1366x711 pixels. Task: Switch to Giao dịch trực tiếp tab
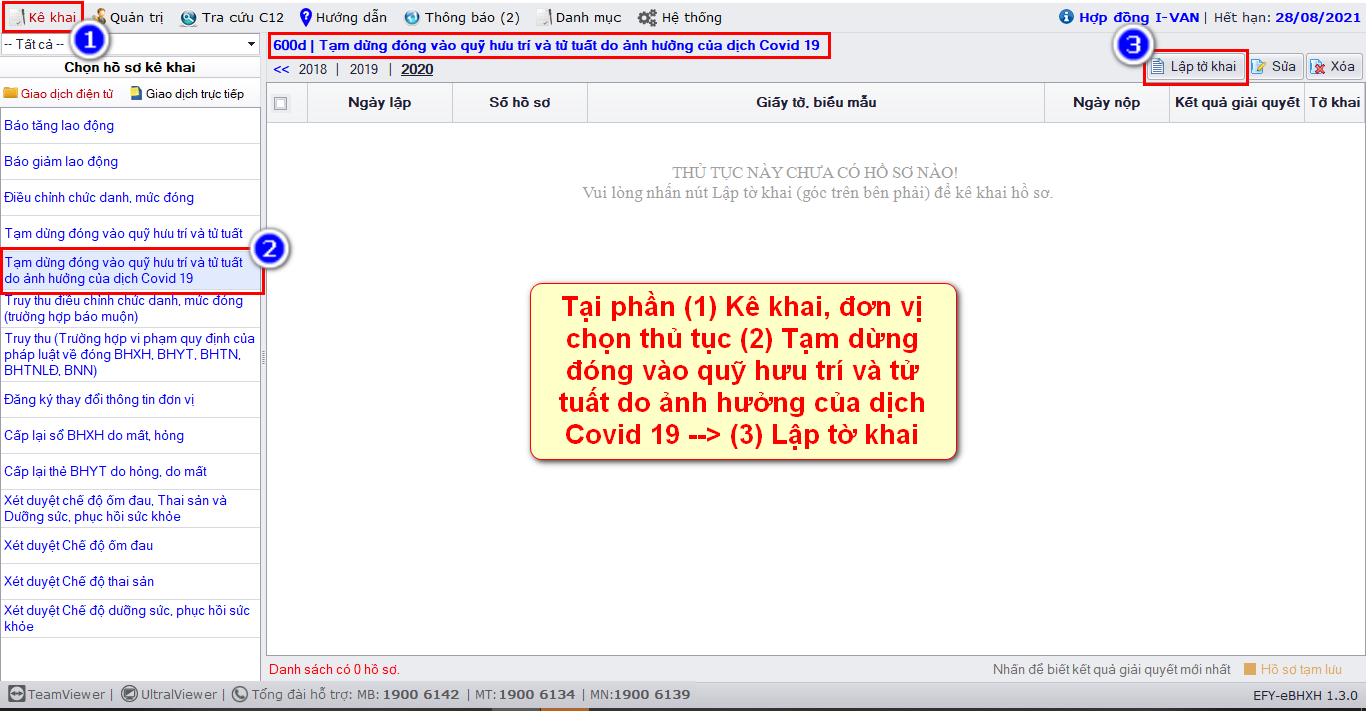[x=187, y=93]
